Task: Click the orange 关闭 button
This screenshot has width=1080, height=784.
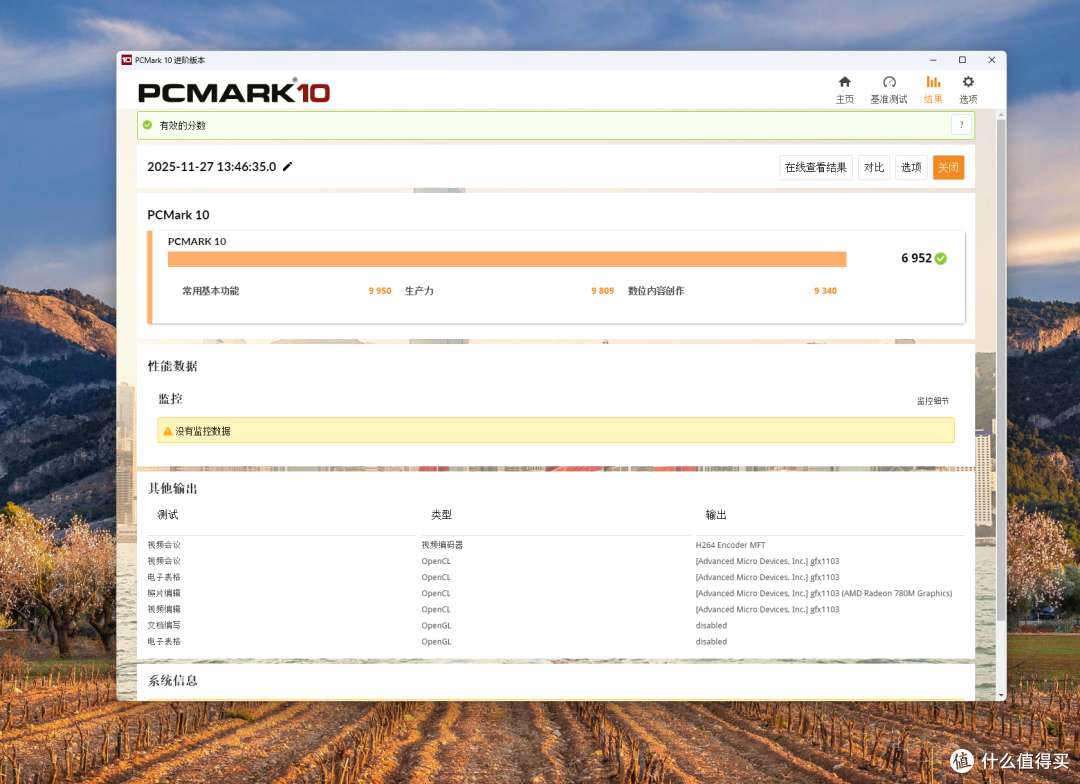Action: pos(948,167)
